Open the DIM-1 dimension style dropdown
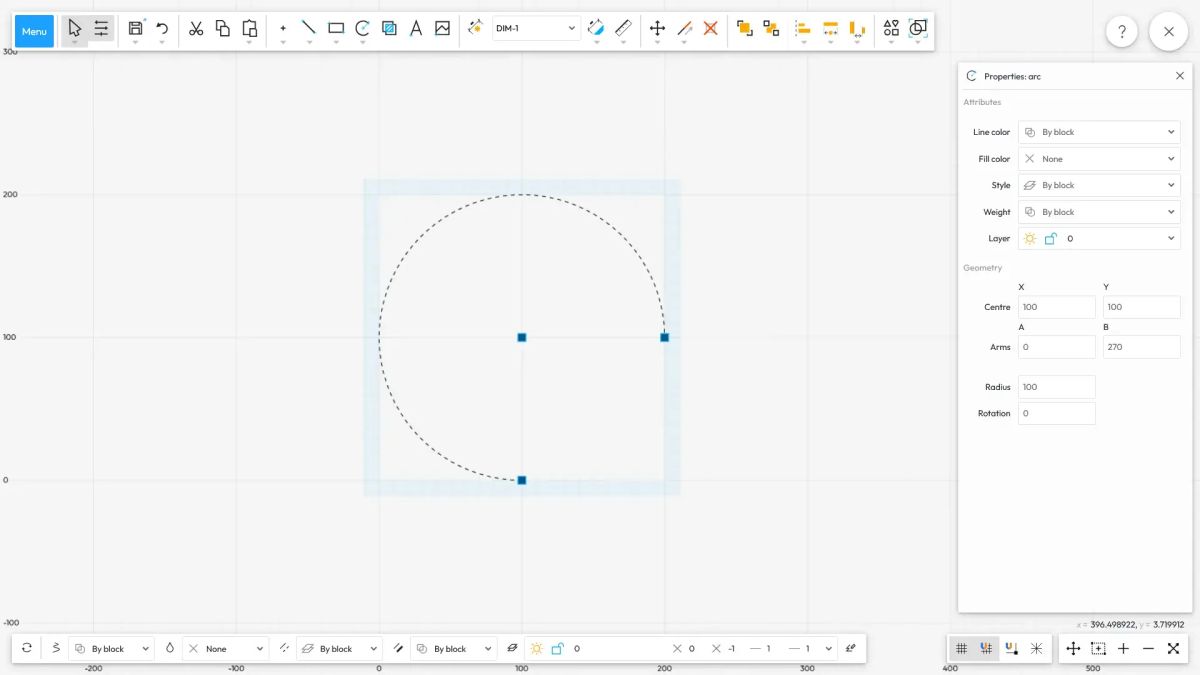The width and height of the screenshot is (1200, 675). point(536,28)
